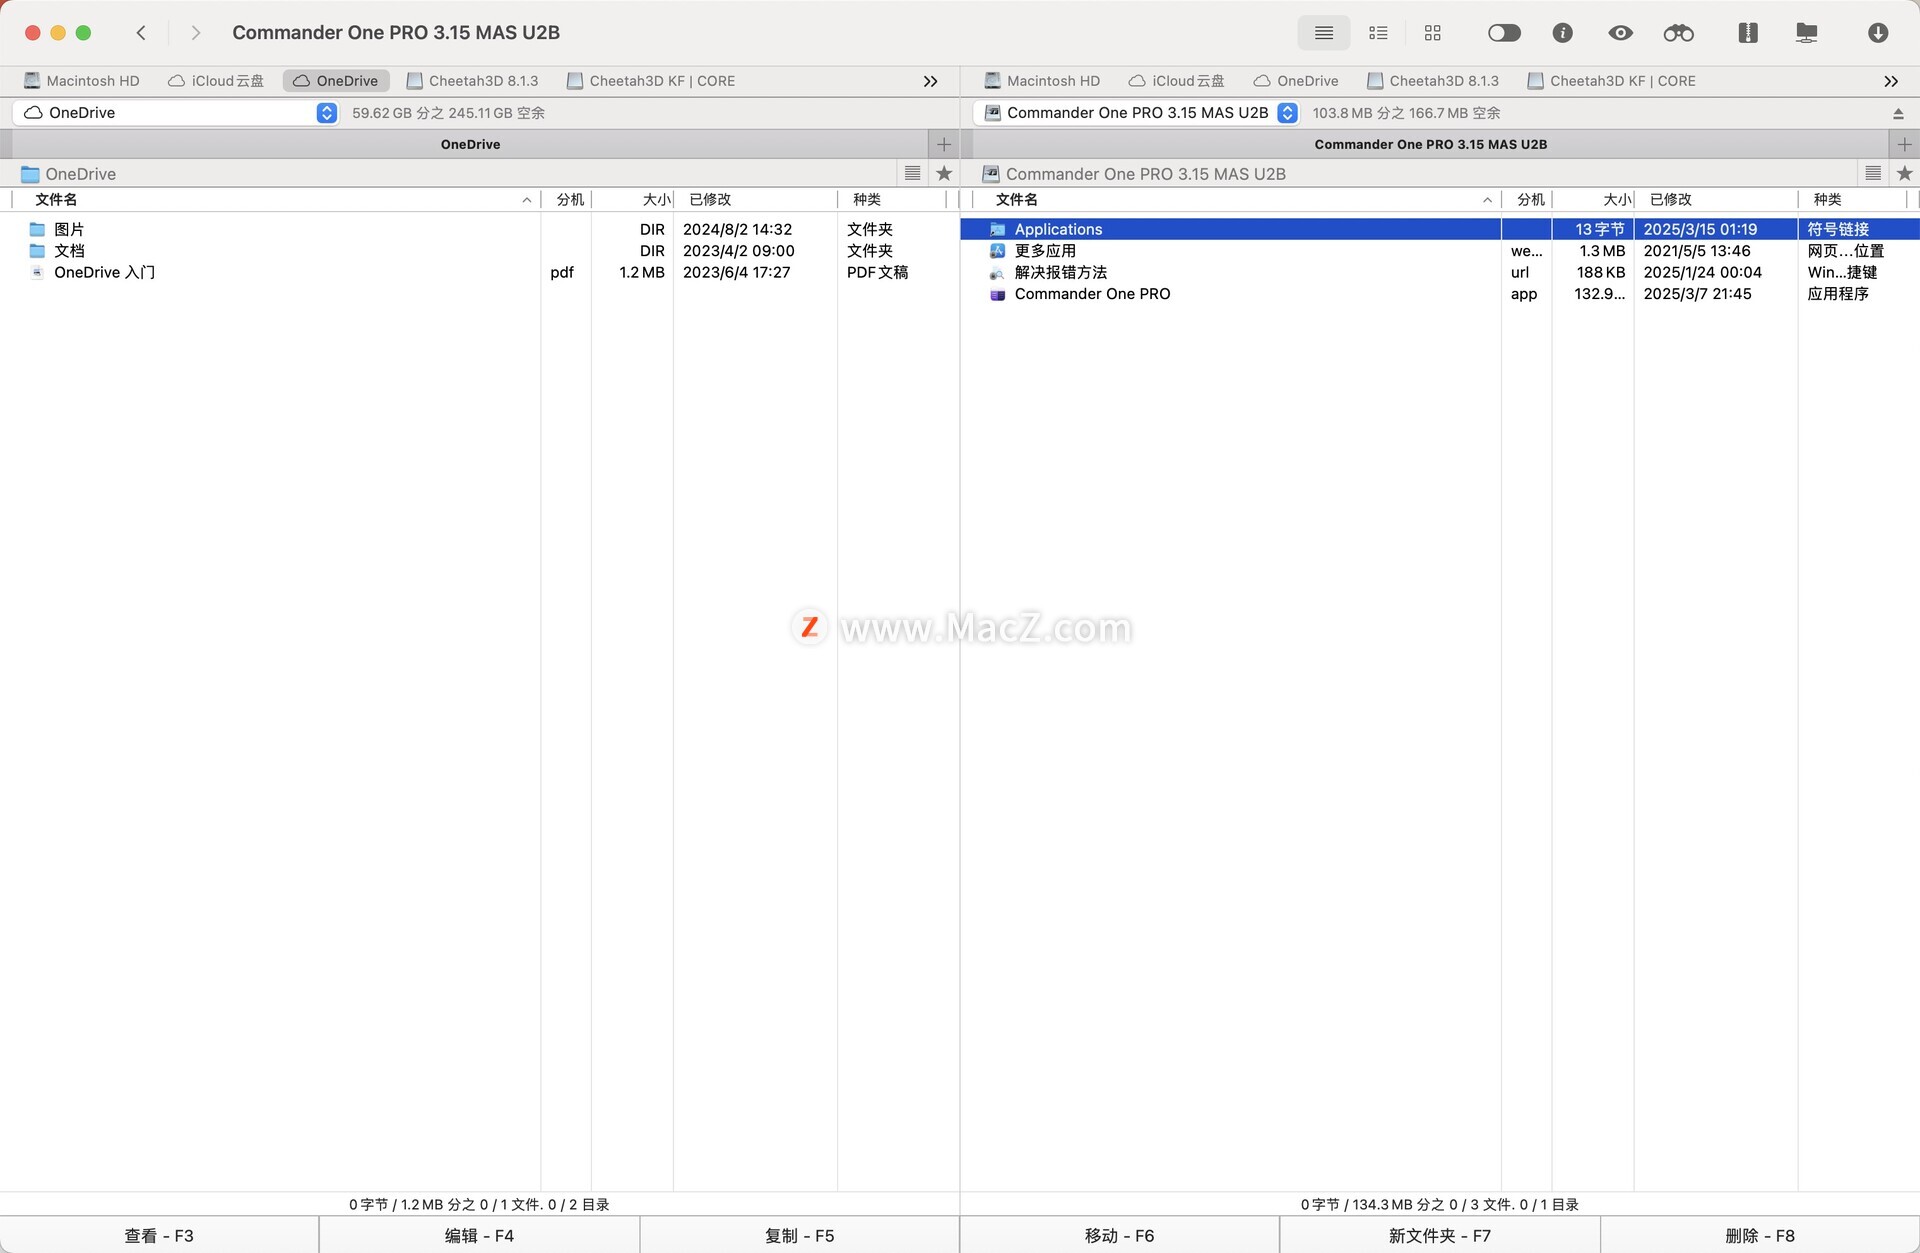Go back with the left chevron
Screen dimensions: 1920x1253
tap(141, 33)
